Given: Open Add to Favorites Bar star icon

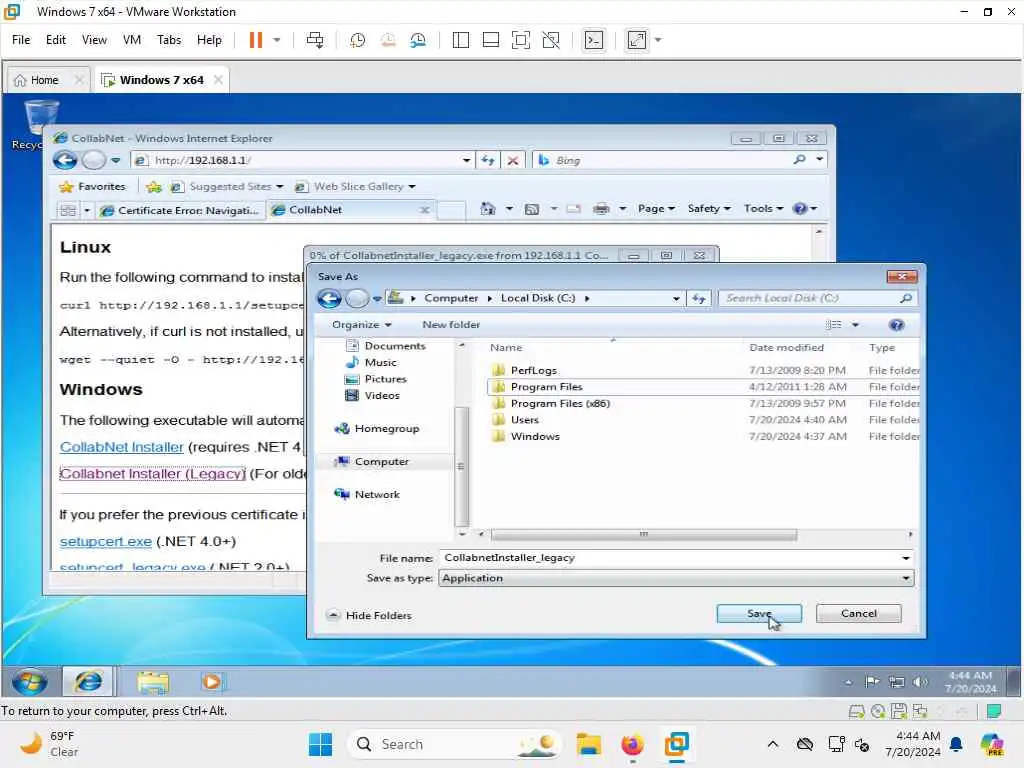Looking at the screenshot, I should (154, 187).
